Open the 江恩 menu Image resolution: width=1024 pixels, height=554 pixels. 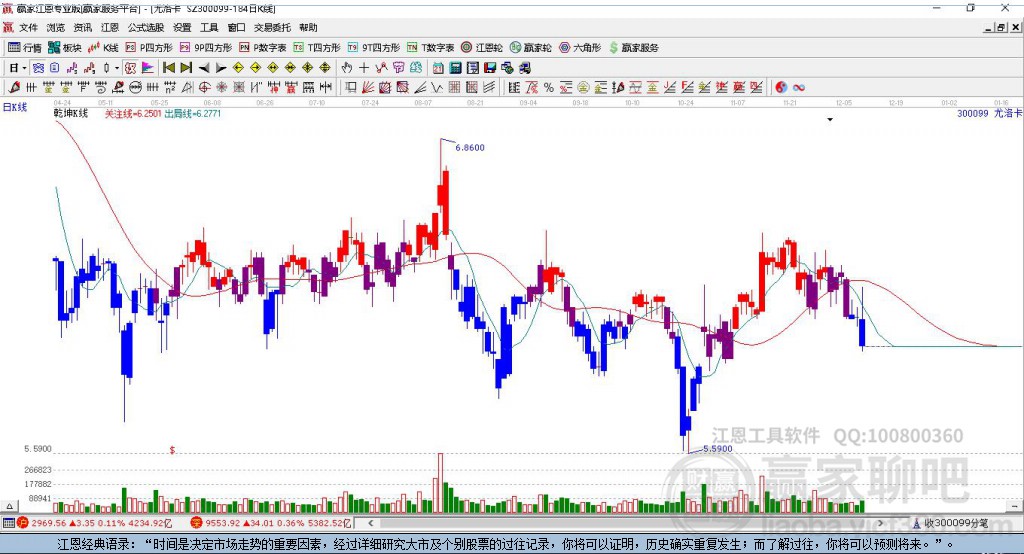(x=110, y=27)
